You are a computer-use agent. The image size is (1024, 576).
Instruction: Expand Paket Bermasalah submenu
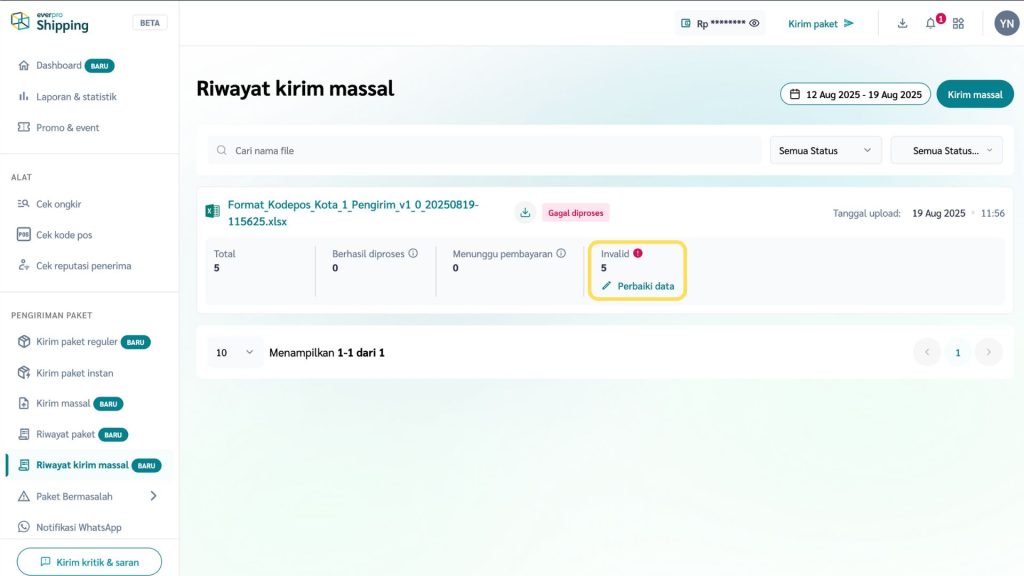pos(153,496)
